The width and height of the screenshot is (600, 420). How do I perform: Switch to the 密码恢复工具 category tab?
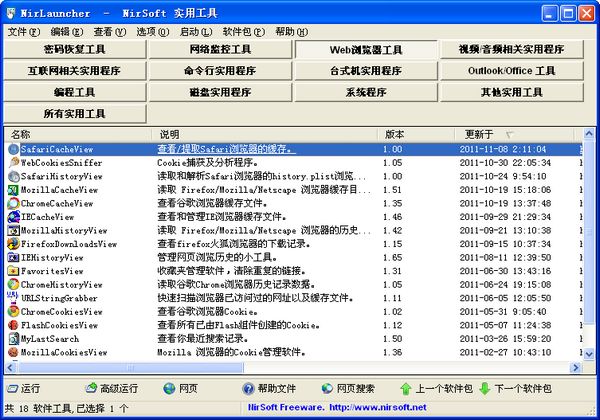pyautogui.click(x=75, y=49)
